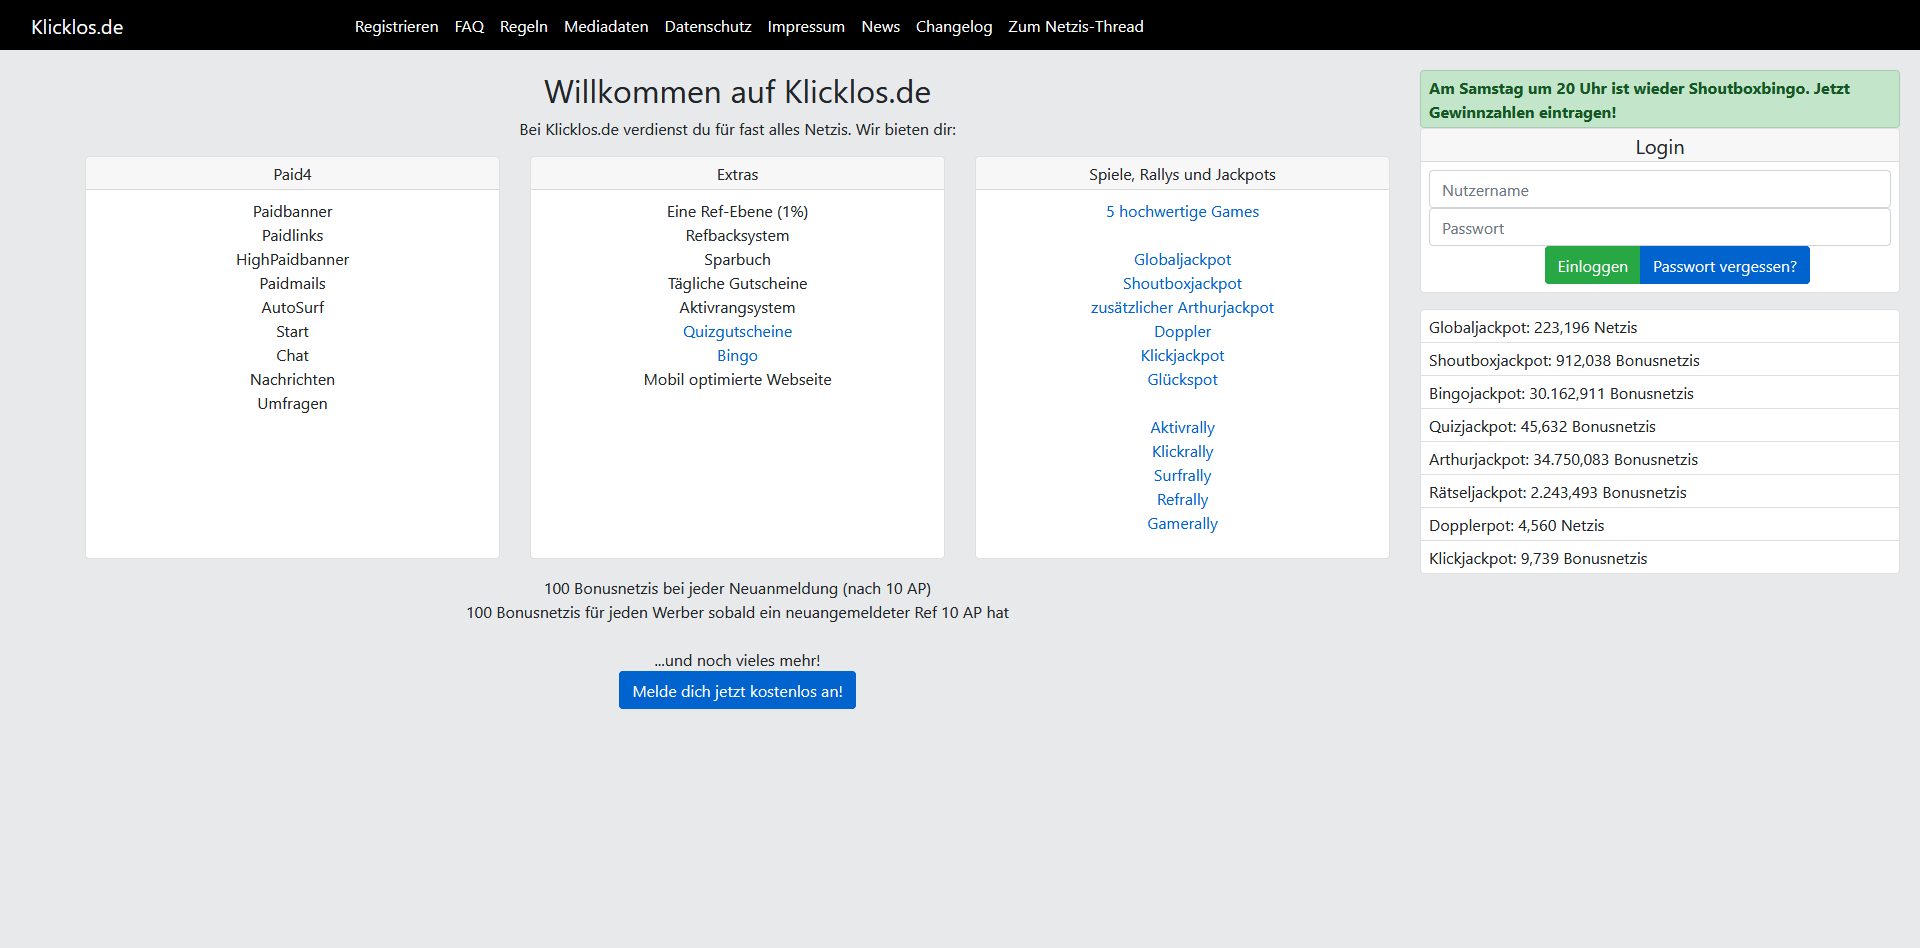Screen dimensions: 1920x948
Task: Click Melde dich jetzt kostenlos an!
Action: pyautogui.click(x=737, y=690)
